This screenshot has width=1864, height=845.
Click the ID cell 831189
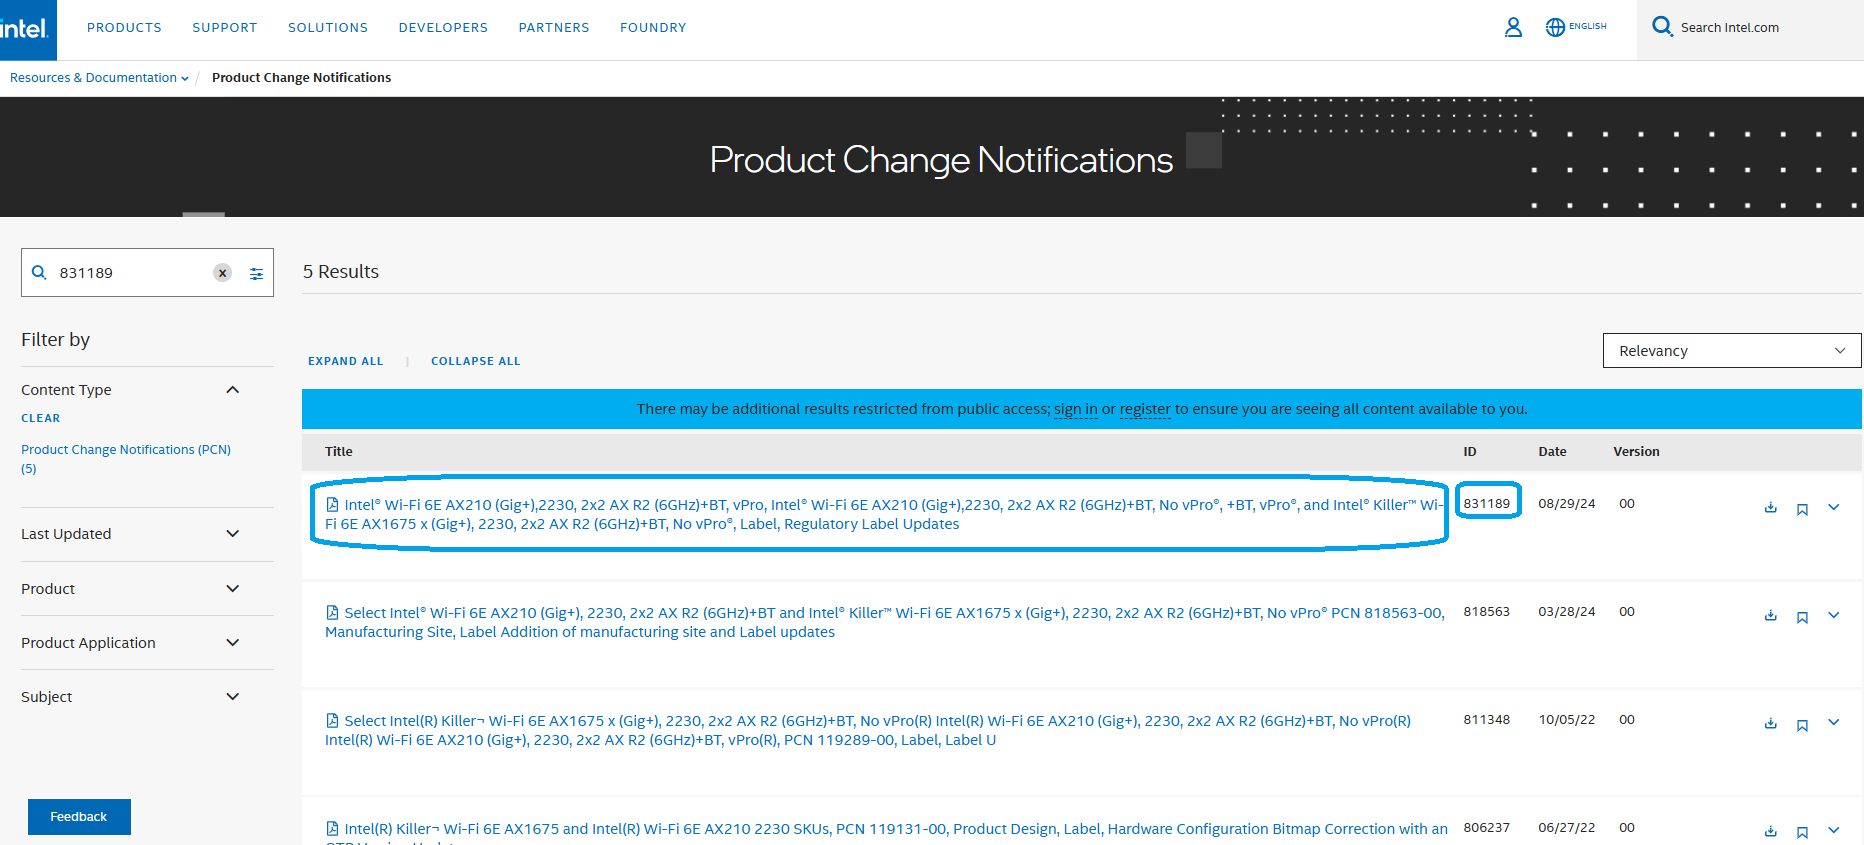point(1487,504)
